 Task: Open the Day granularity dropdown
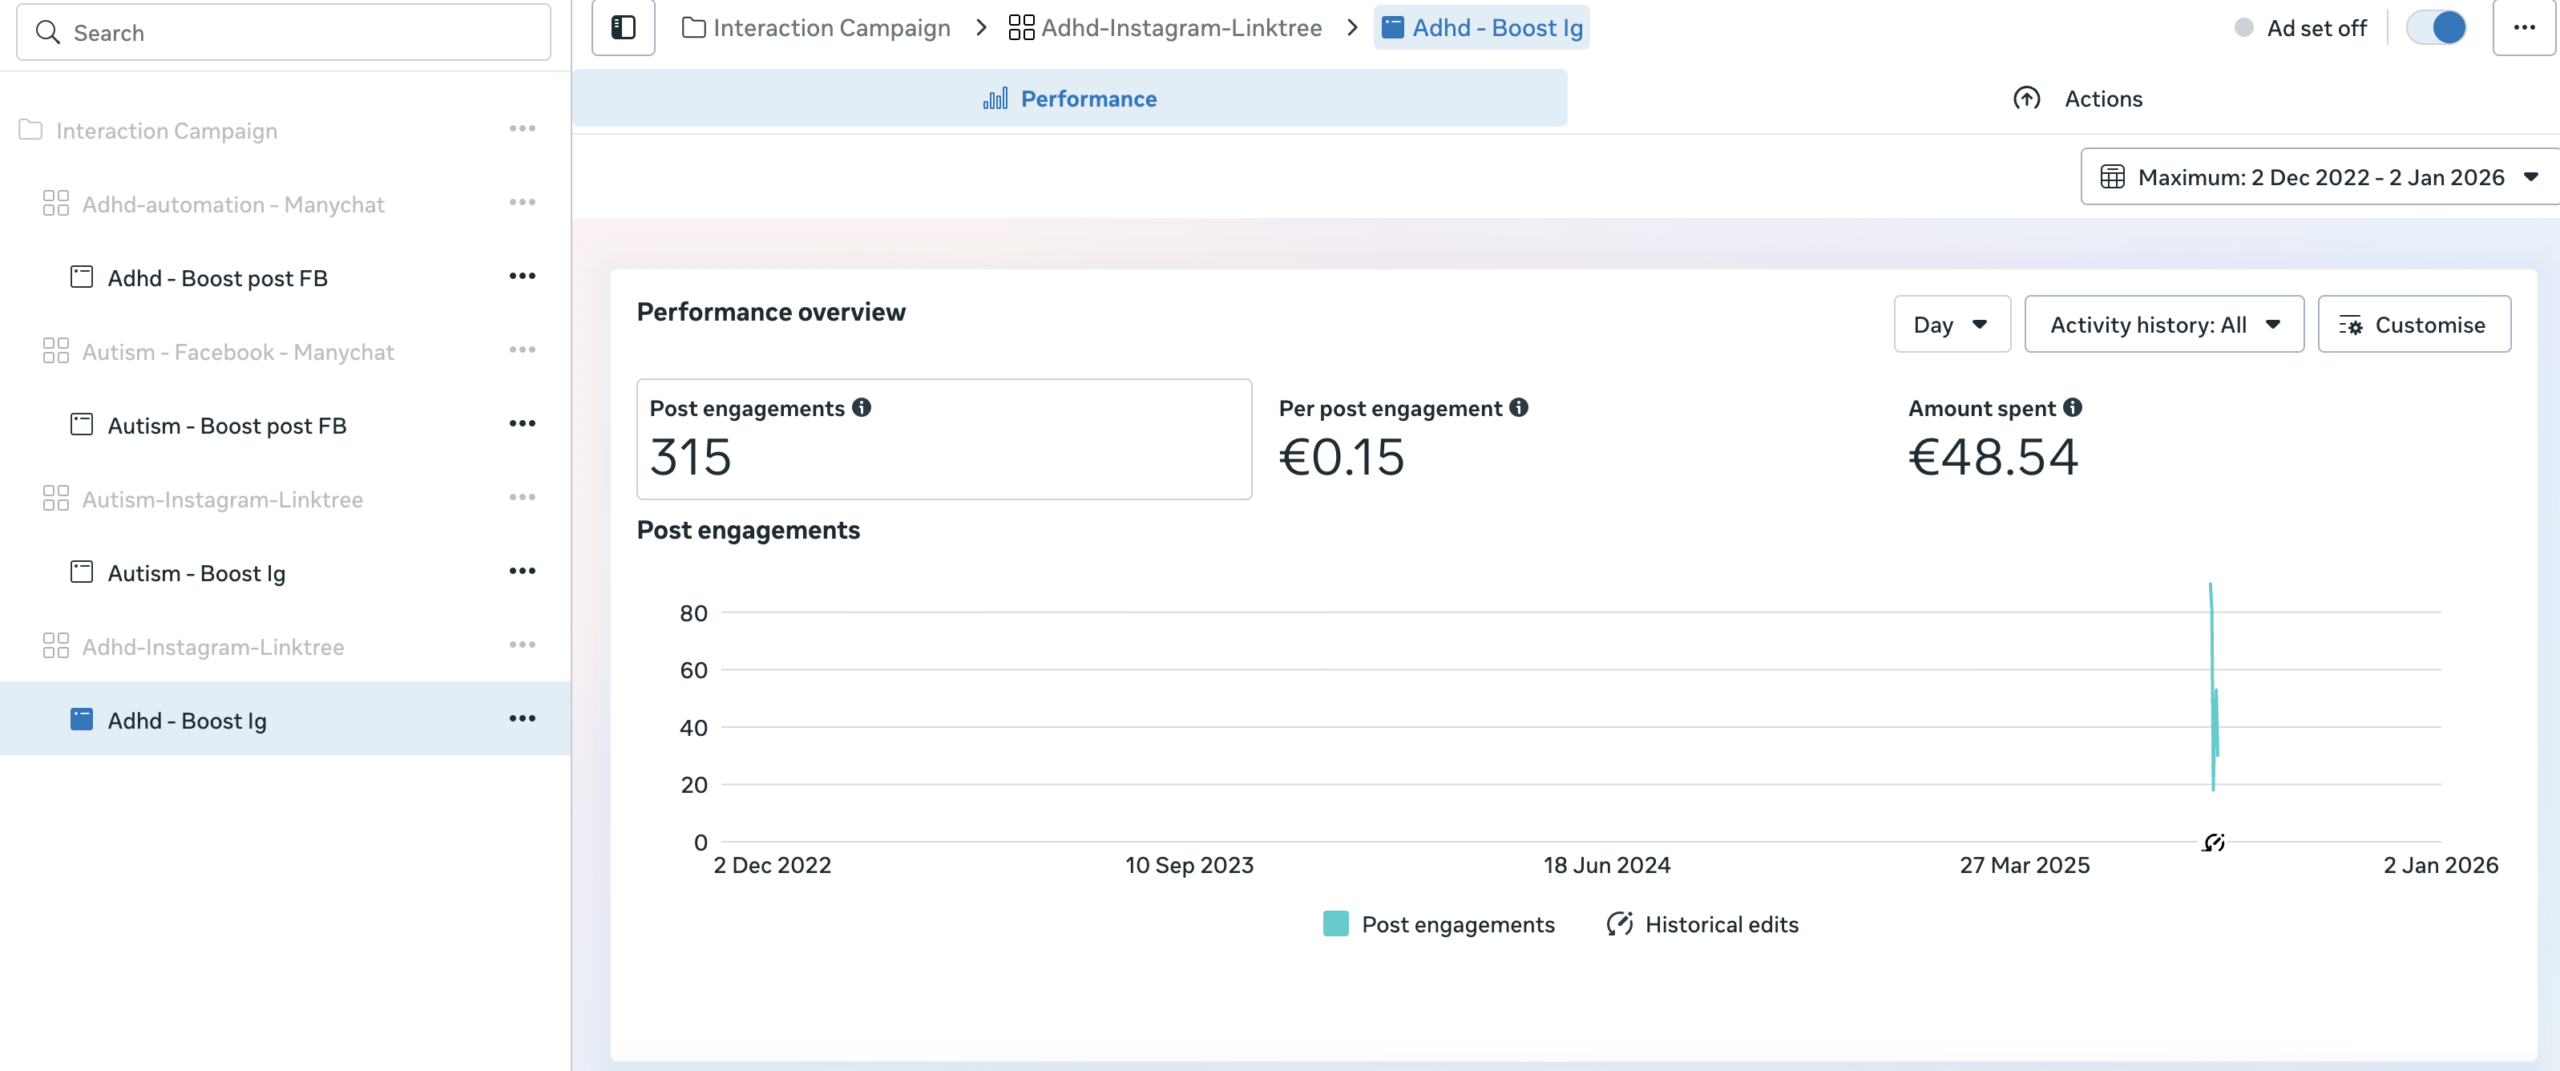1951,325
